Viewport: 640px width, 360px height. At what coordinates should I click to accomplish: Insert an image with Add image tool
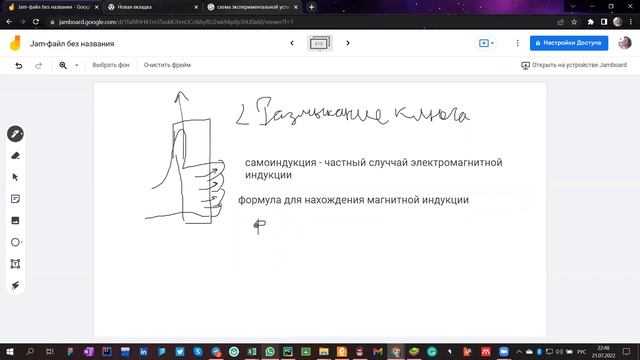pos(15,220)
